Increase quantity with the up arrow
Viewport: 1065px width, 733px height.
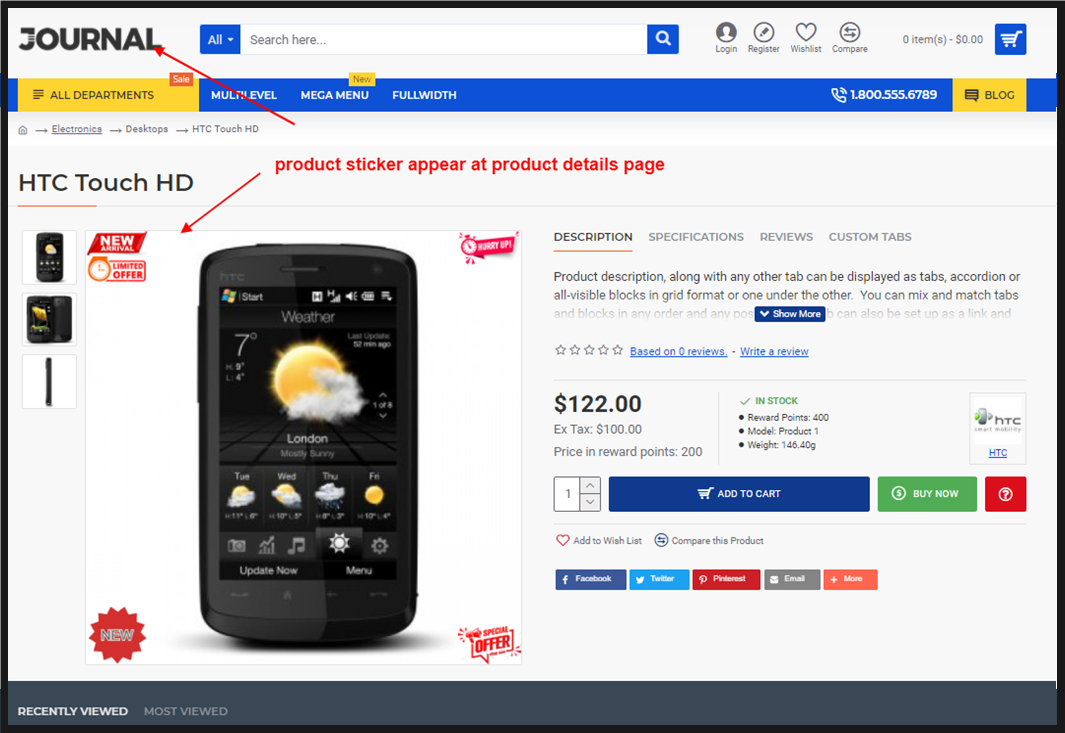(x=590, y=485)
